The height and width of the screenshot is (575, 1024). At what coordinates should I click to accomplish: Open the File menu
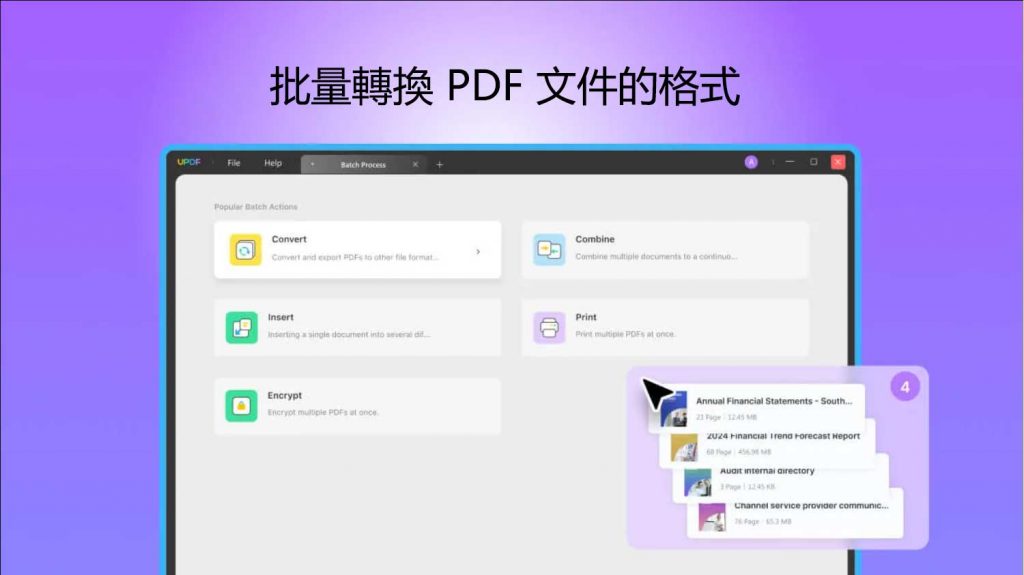234,163
